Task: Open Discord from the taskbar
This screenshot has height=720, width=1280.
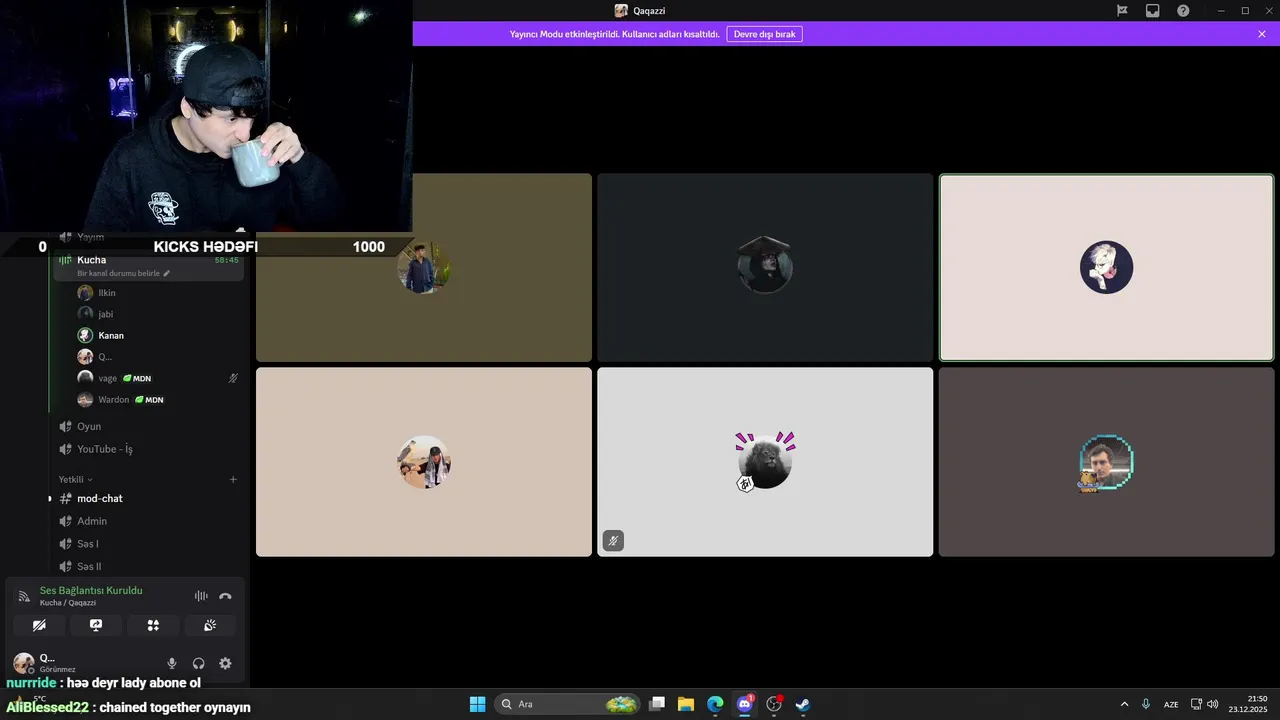Action: pos(744,704)
